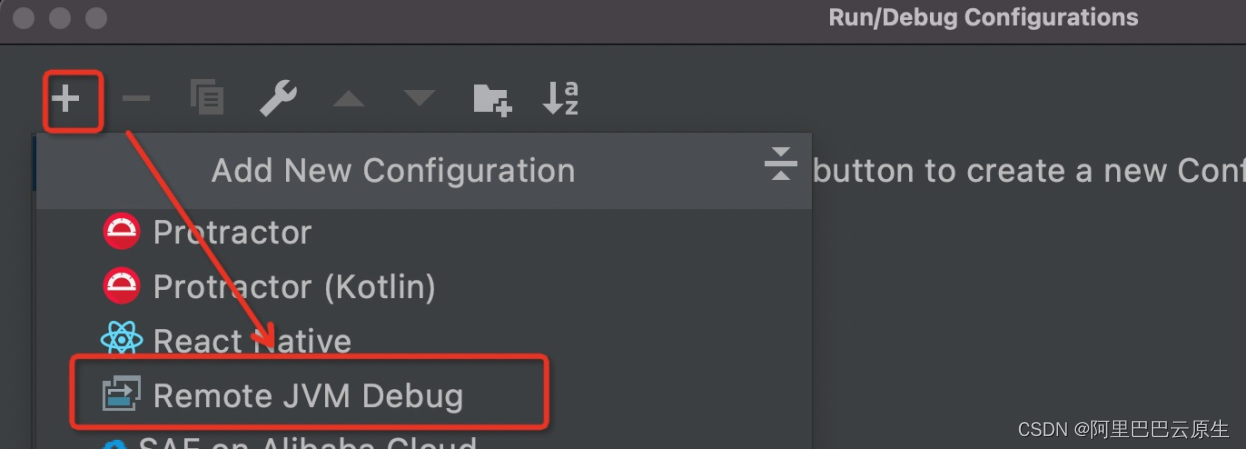Image resolution: width=1246 pixels, height=449 pixels.
Task: Open Edit Templates with the wrench icon
Action: (x=277, y=98)
